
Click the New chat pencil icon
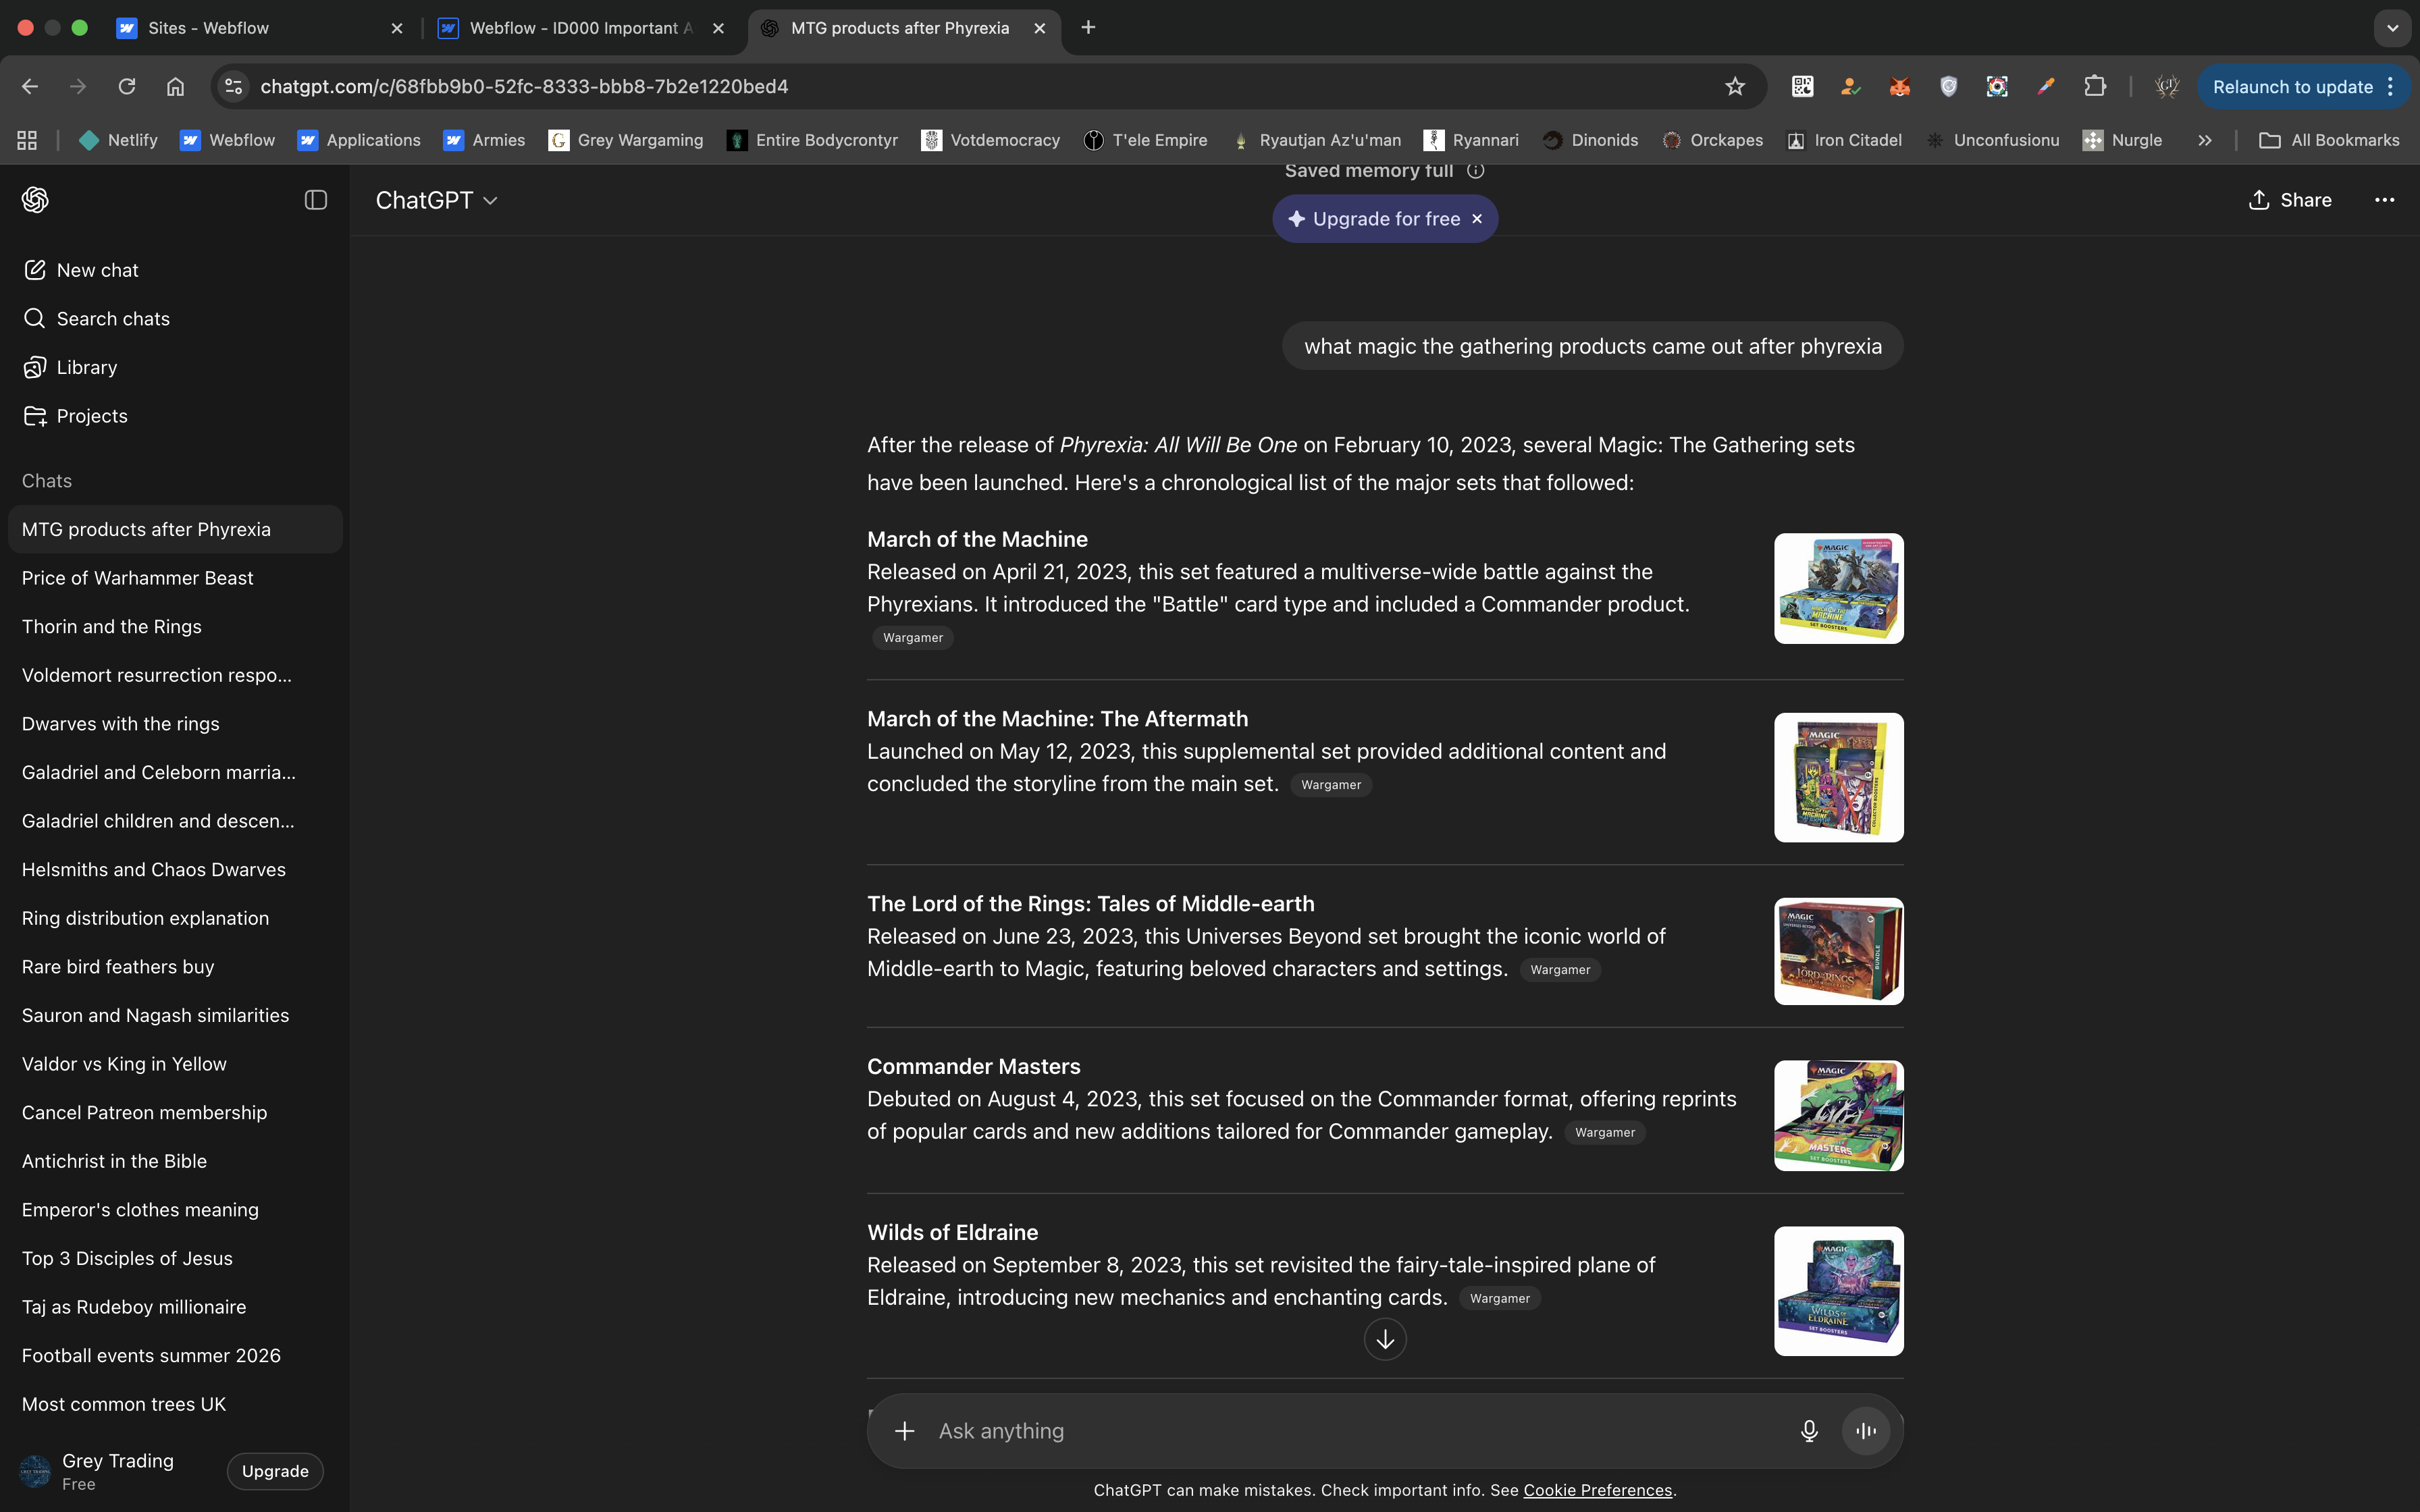(x=35, y=270)
